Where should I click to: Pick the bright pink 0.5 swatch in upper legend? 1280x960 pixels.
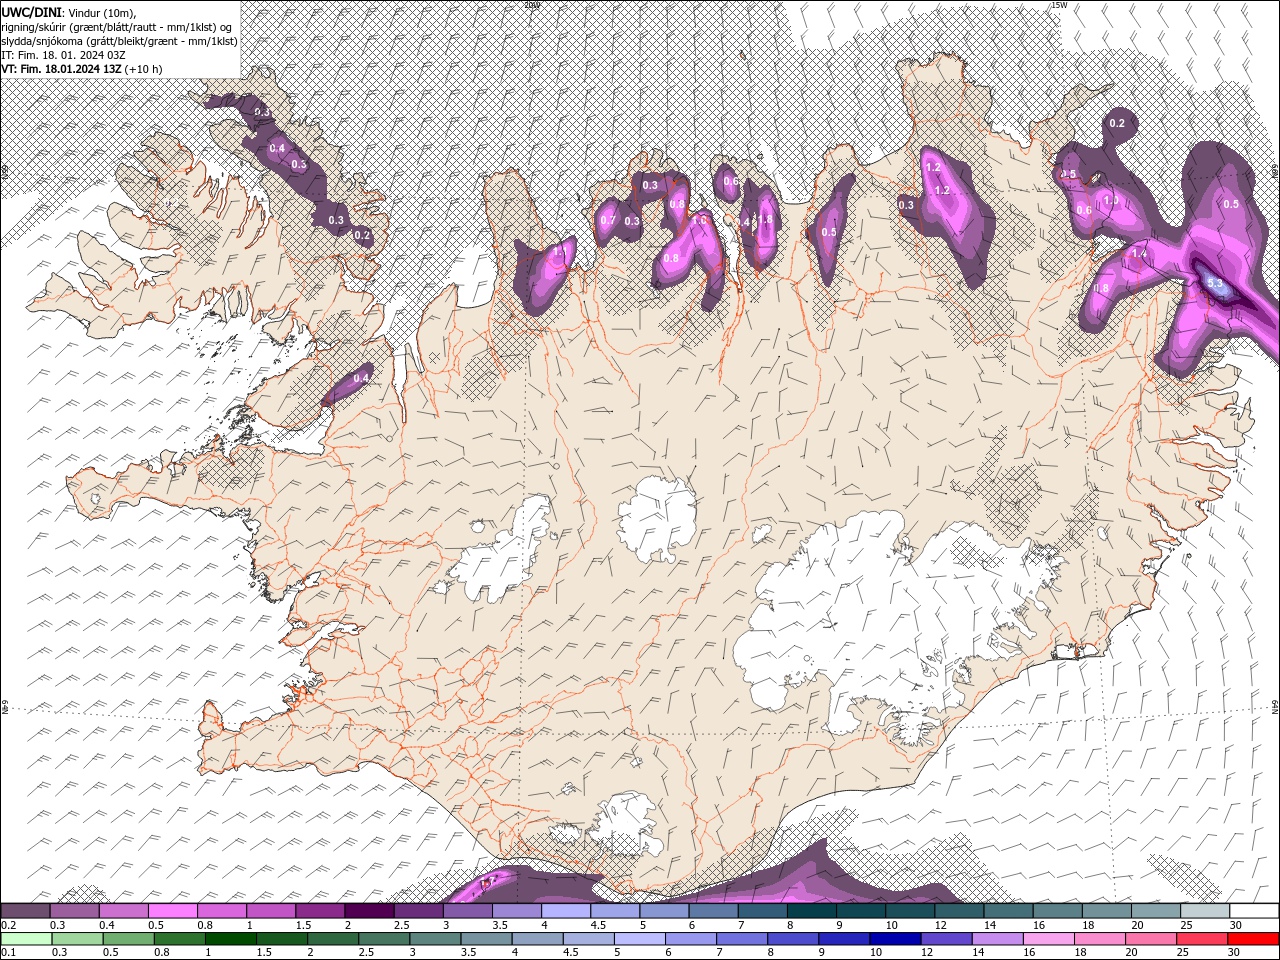point(173,911)
